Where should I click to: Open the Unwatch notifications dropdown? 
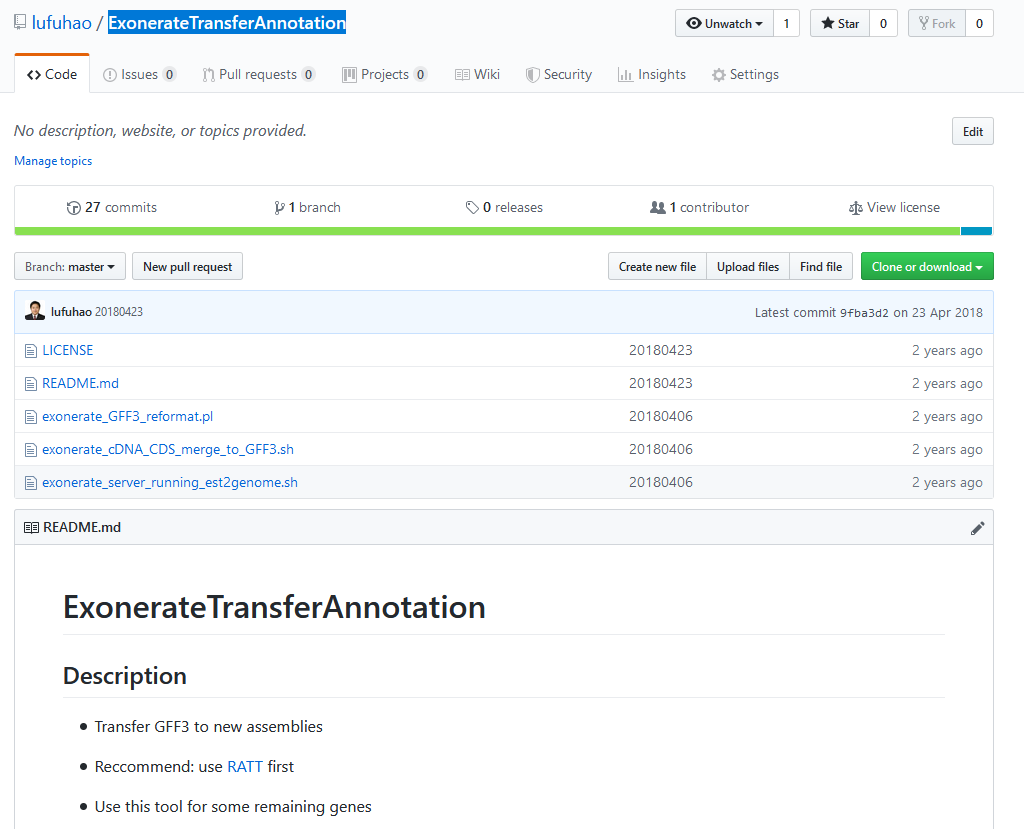click(x=724, y=24)
